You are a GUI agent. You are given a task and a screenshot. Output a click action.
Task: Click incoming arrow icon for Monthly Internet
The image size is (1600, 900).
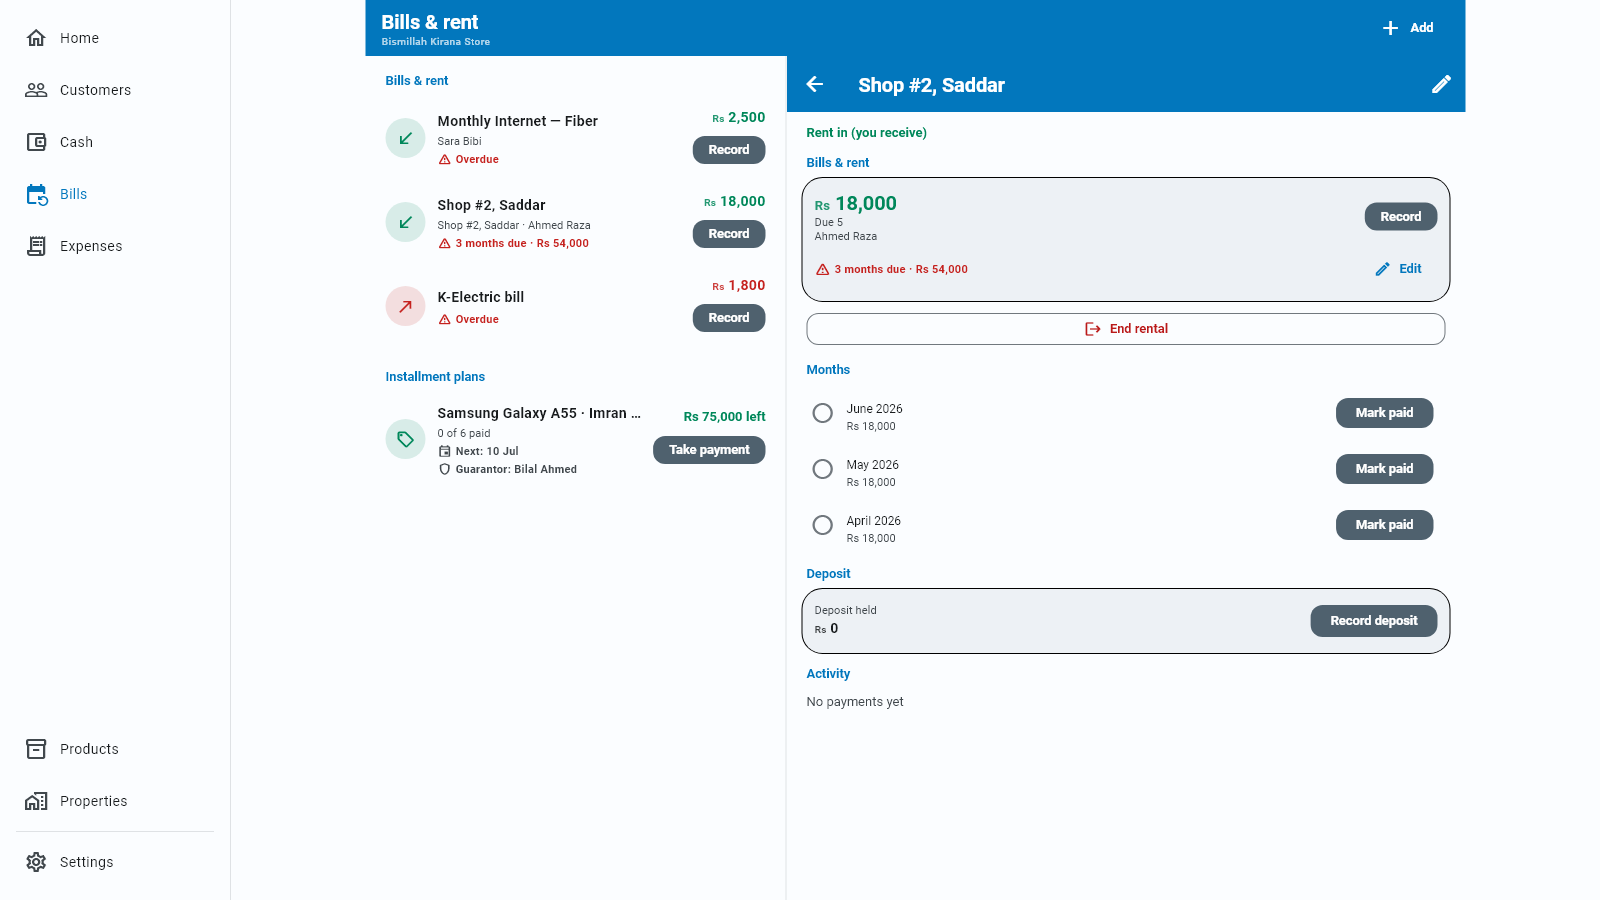pyautogui.click(x=405, y=138)
